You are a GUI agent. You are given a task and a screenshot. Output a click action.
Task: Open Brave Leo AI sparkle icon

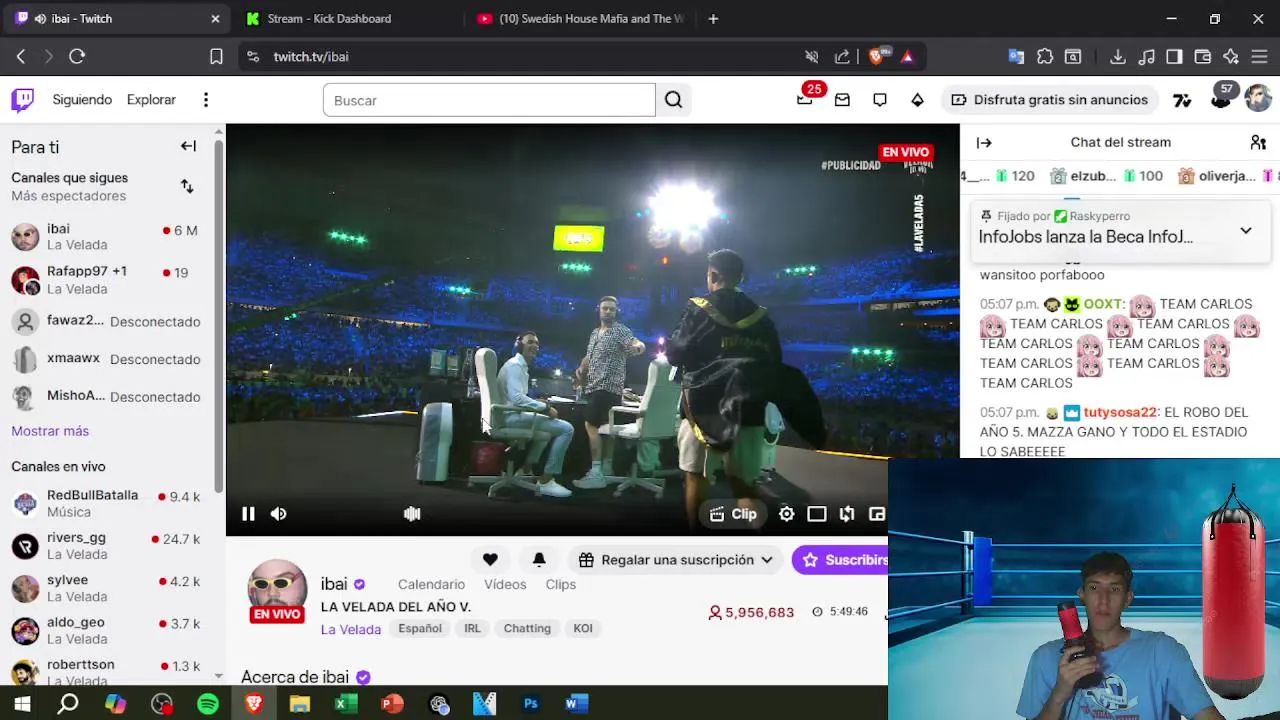(1231, 57)
